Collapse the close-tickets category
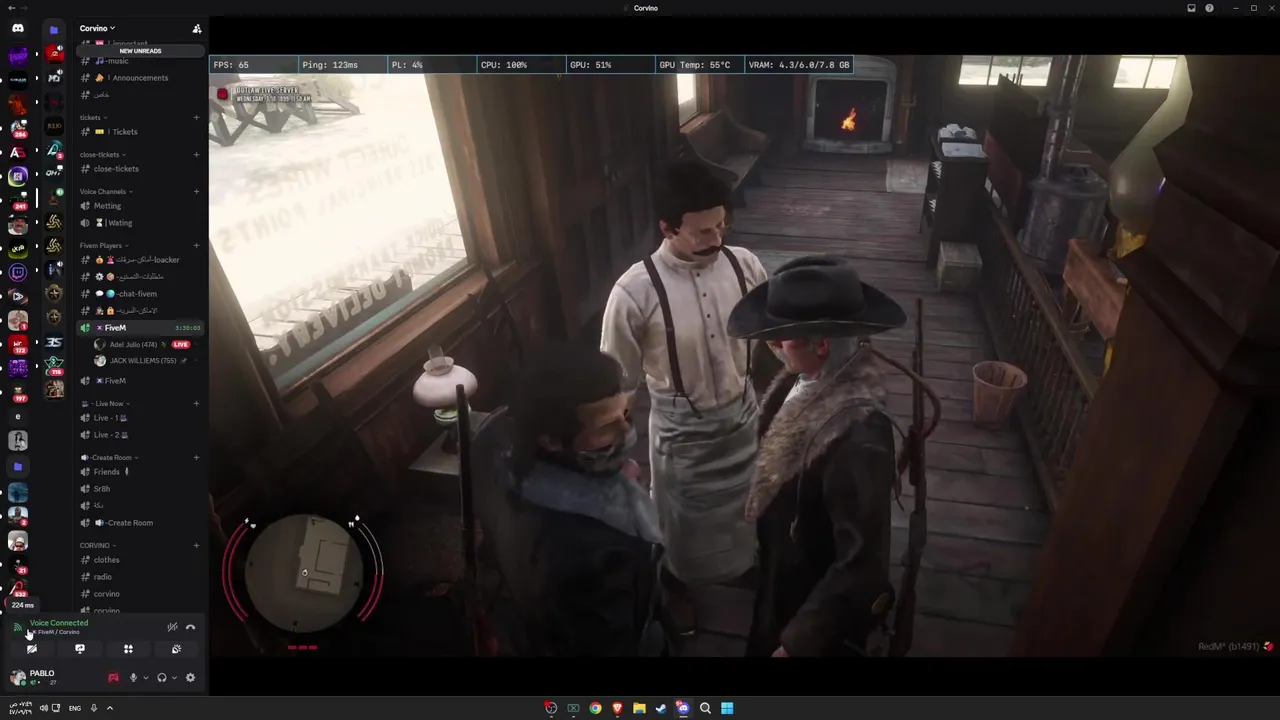The image size is (1280, 720). point(102,155)
